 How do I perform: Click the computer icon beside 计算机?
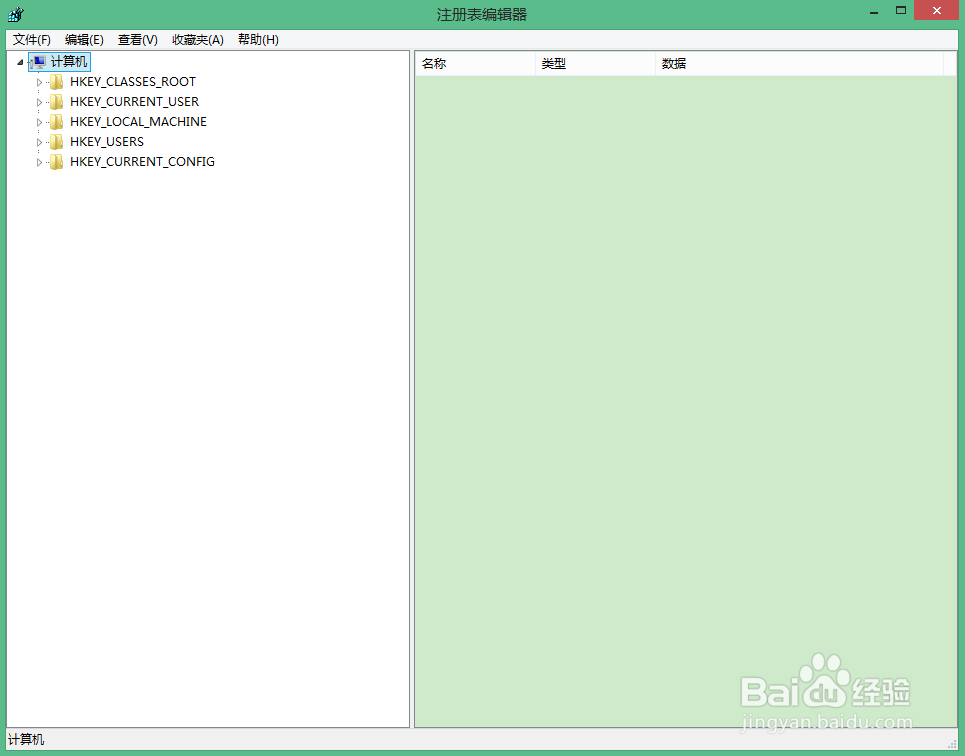tap(38, 62)
